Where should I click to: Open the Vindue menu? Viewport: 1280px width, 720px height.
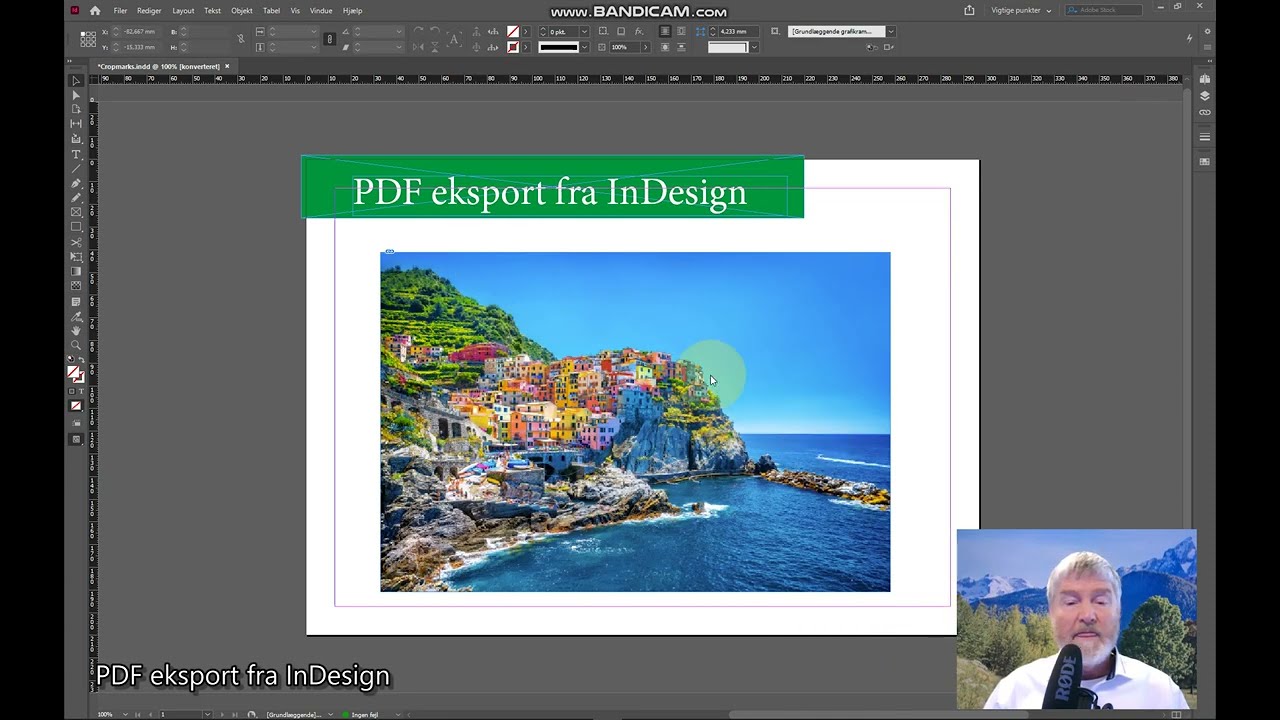point(321,11)
